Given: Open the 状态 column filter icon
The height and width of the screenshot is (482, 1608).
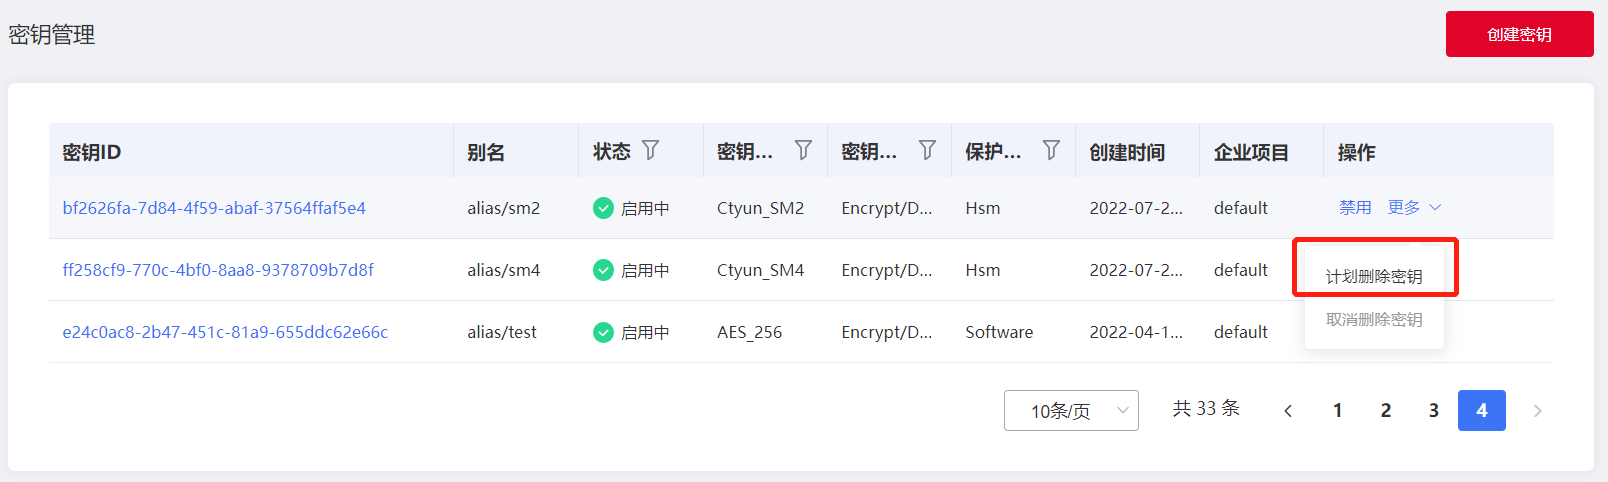Looking at the screenshot, I should pos(651,150).
